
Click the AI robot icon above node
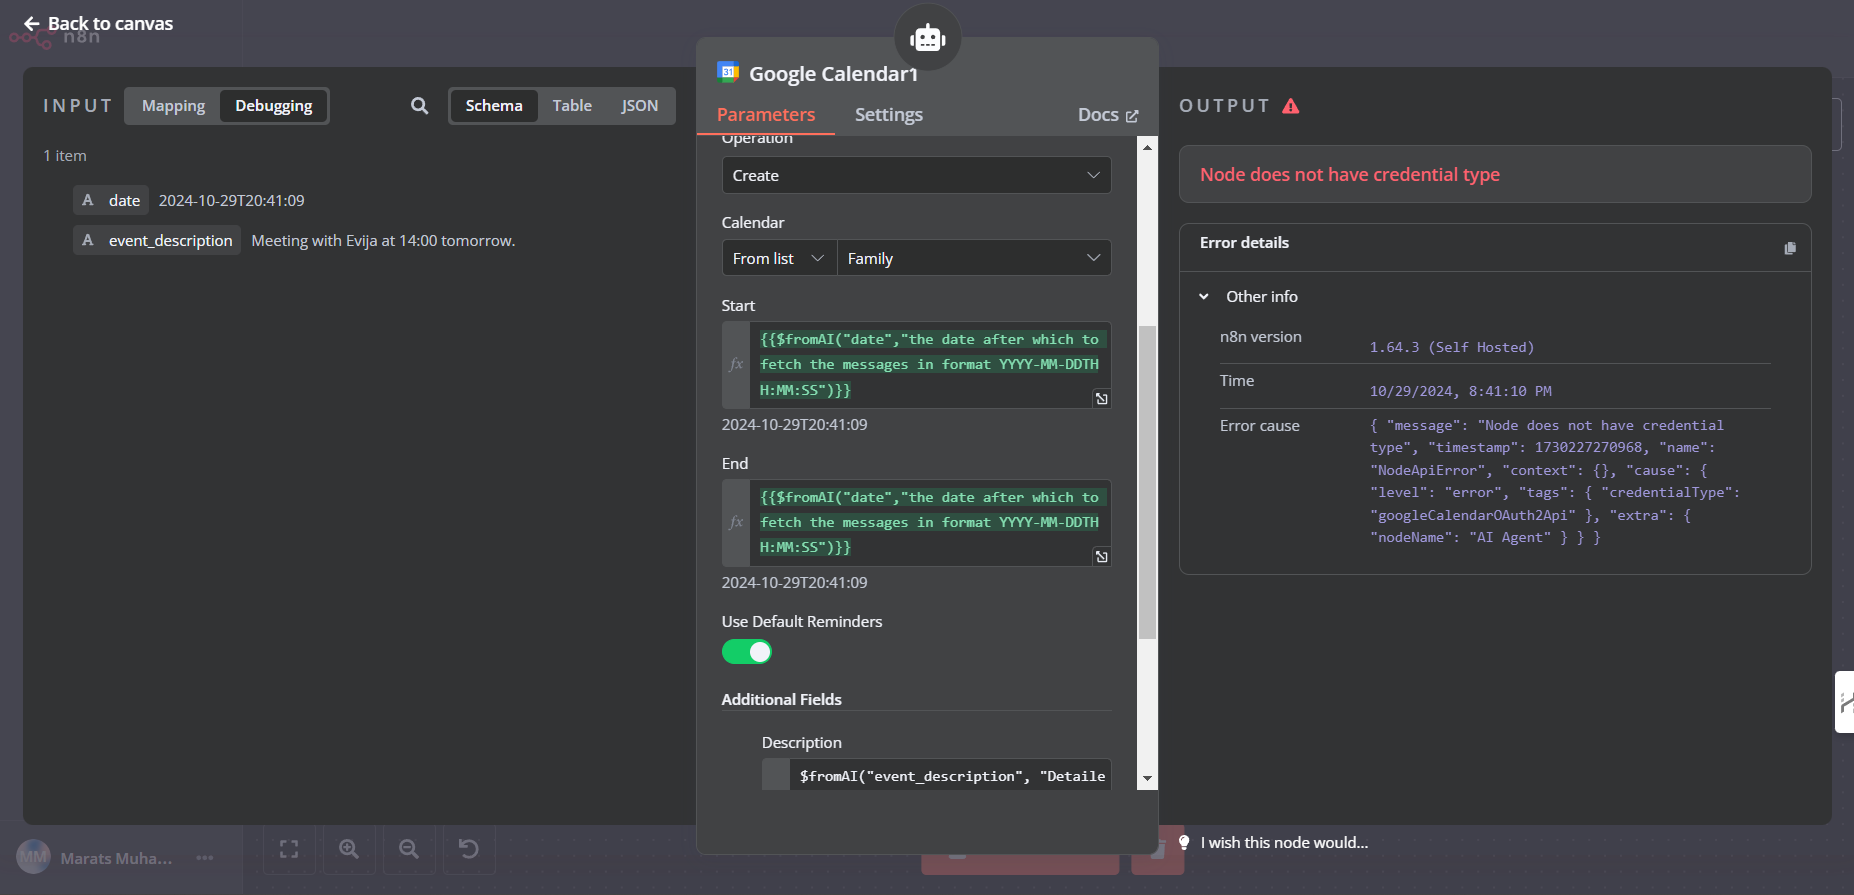(x=927, y=38)
